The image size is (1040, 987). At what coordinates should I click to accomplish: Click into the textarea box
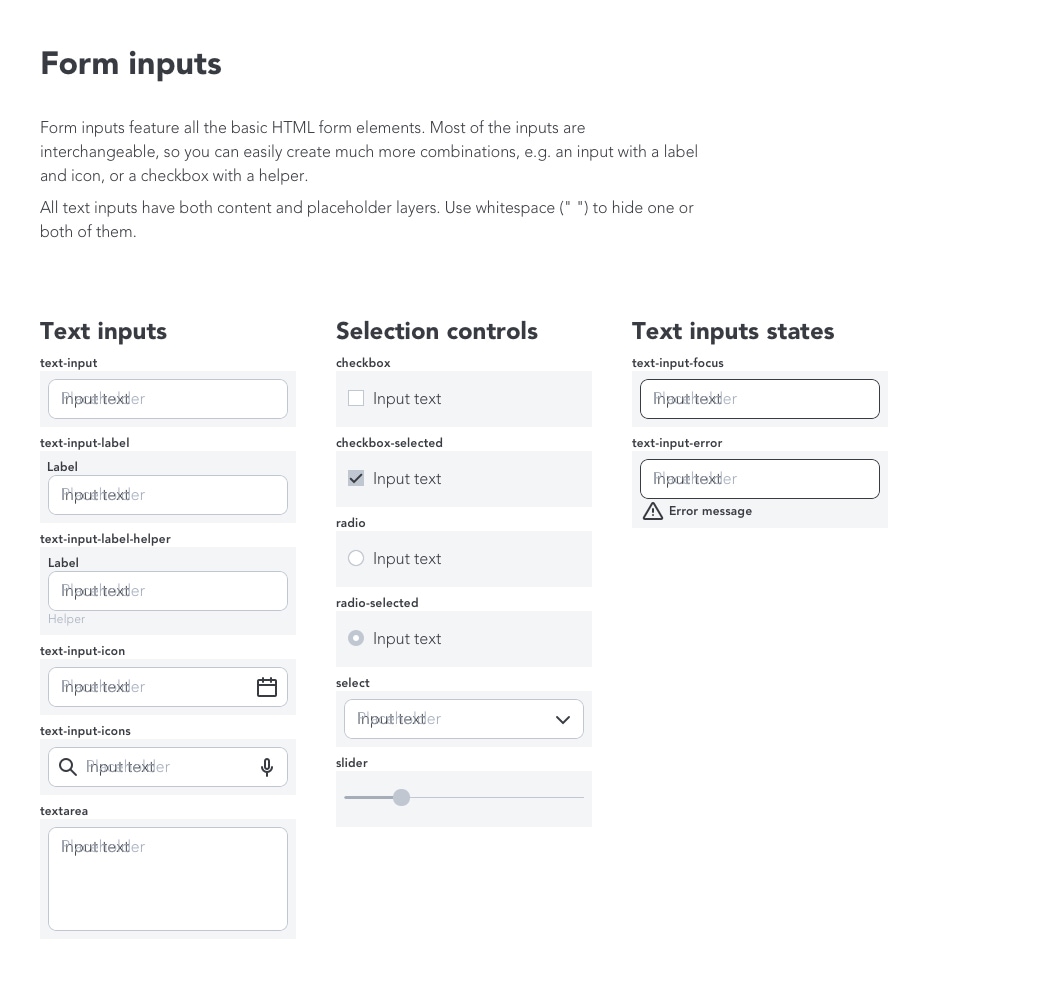168,879
